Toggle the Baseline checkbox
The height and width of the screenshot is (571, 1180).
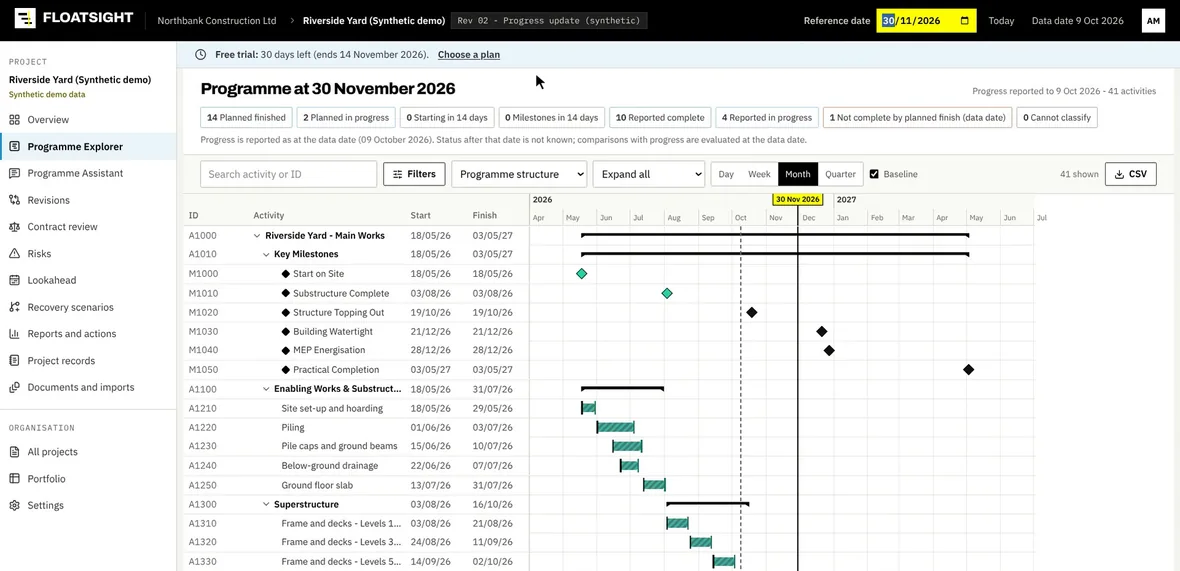tap(874, 174)
